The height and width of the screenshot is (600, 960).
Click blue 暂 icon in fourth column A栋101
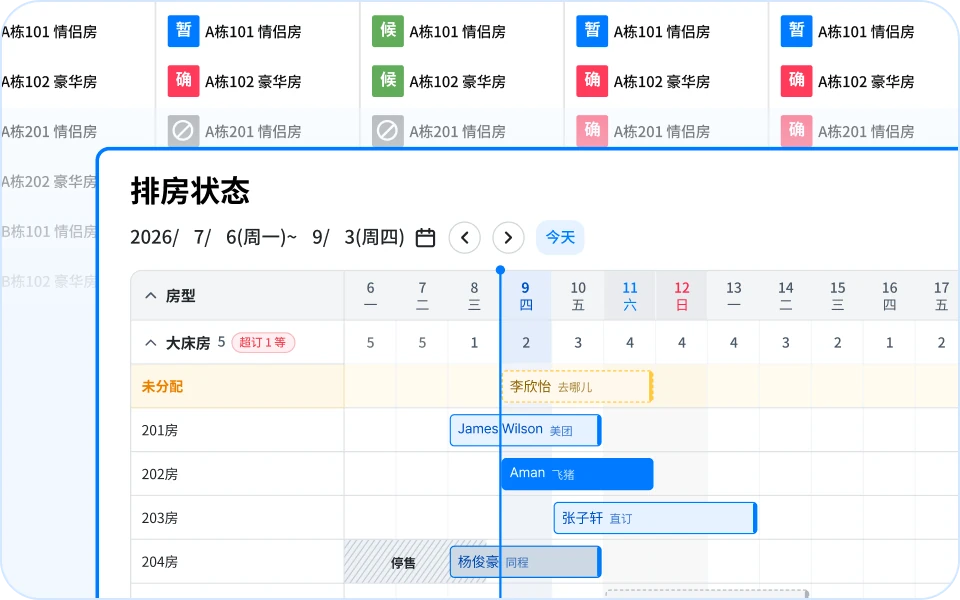[x=592, y=31]
